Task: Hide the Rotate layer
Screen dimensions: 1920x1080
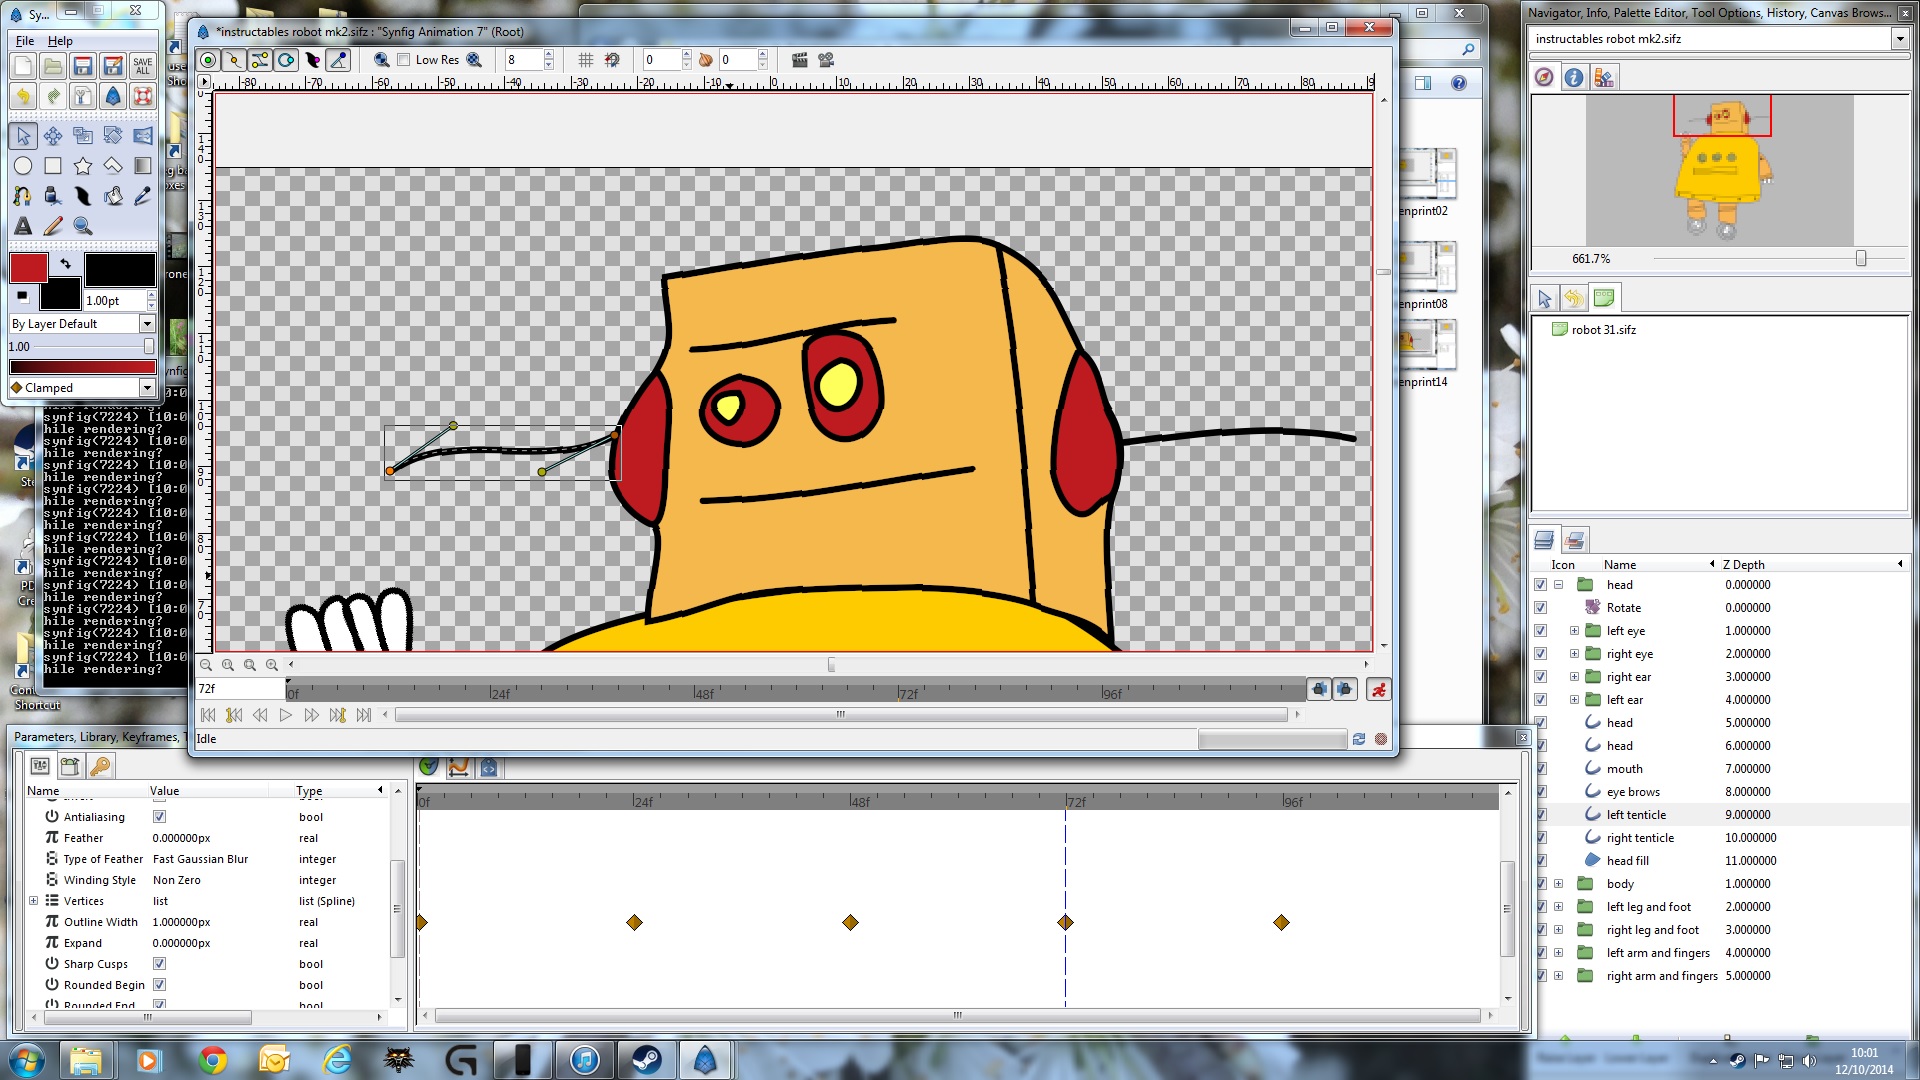Action: coord(1541,608)
